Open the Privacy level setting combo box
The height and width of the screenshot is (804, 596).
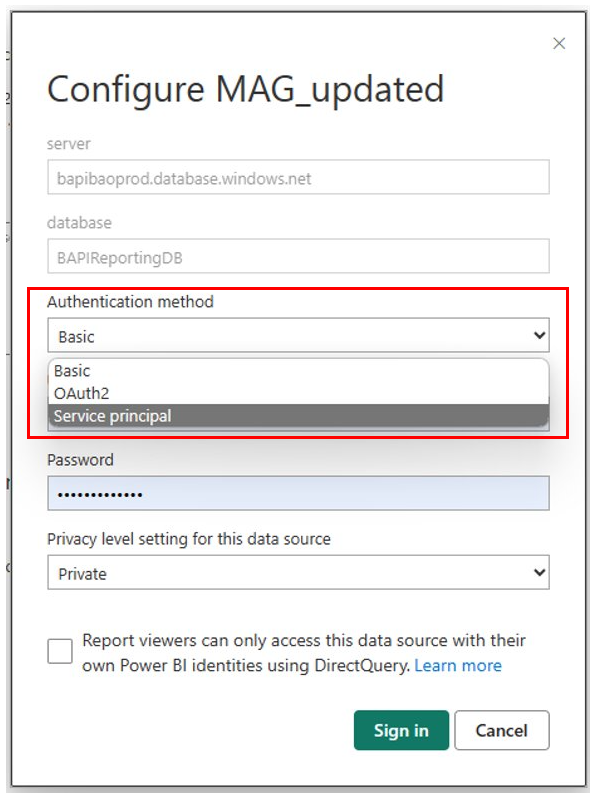coord(298,572)
